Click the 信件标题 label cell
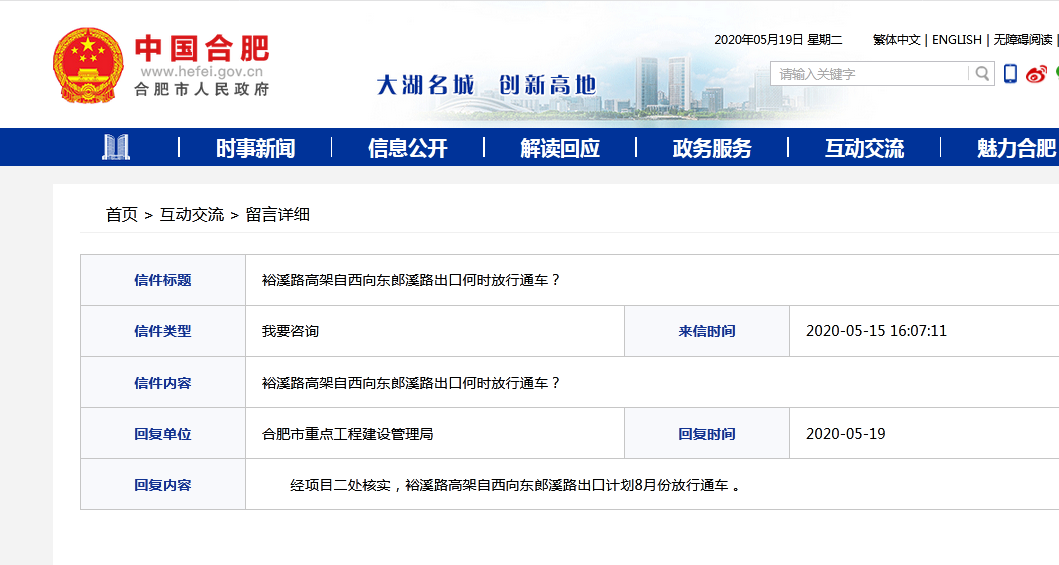 pyautogui.click(x=163, y=280)
